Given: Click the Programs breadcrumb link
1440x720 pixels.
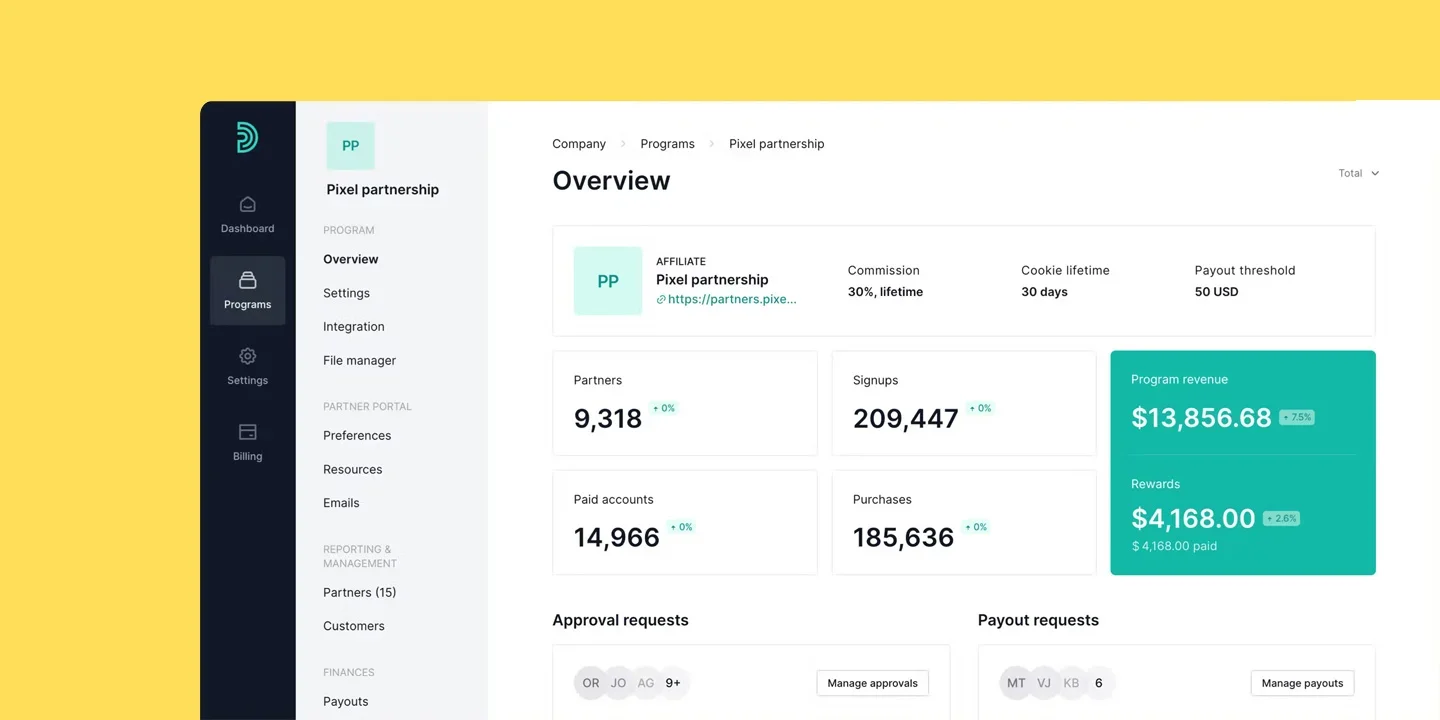Looking at the screenshot, I should (667, 144).
